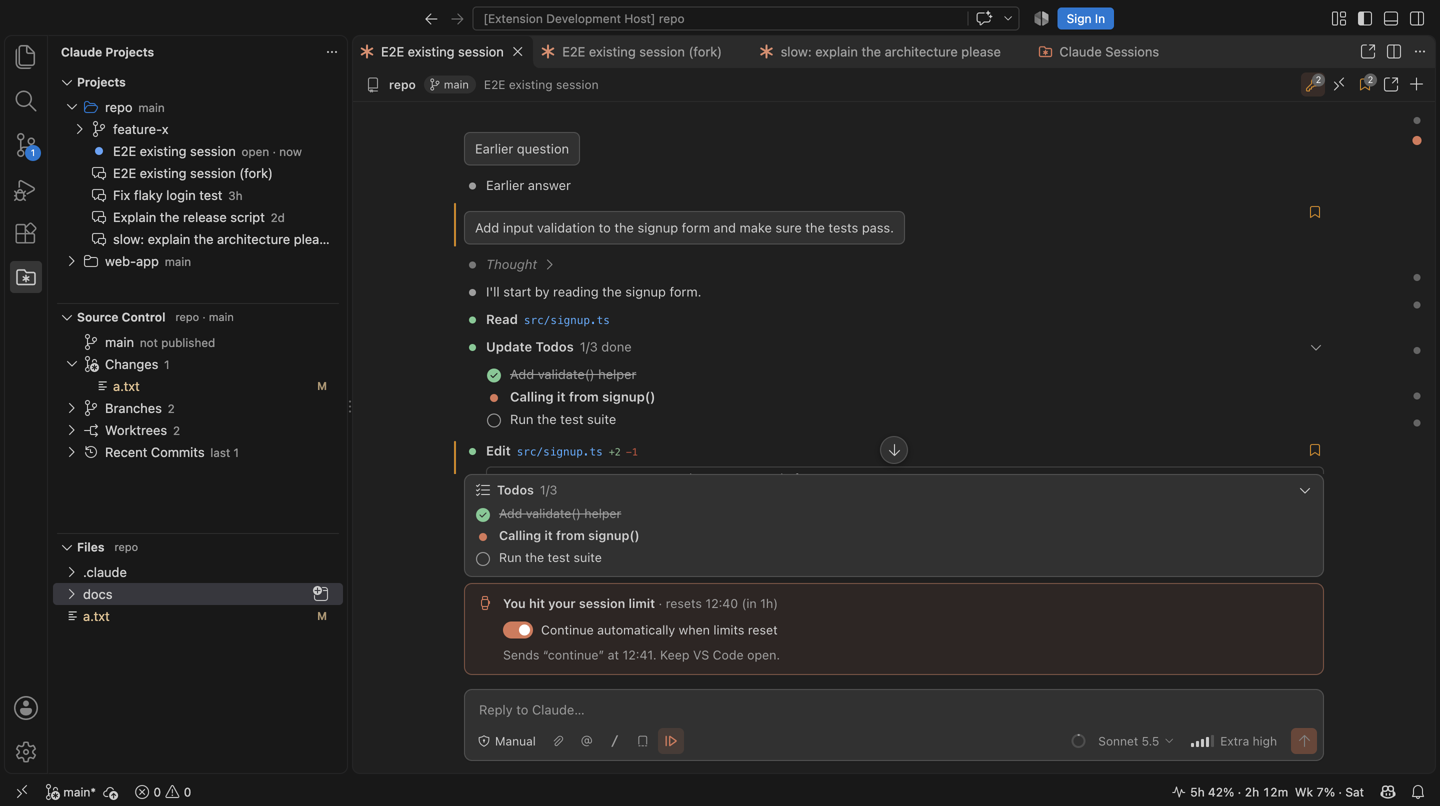Toggle the primary side bar layout icon
Screen dimensions: 1440x806
1365,18
